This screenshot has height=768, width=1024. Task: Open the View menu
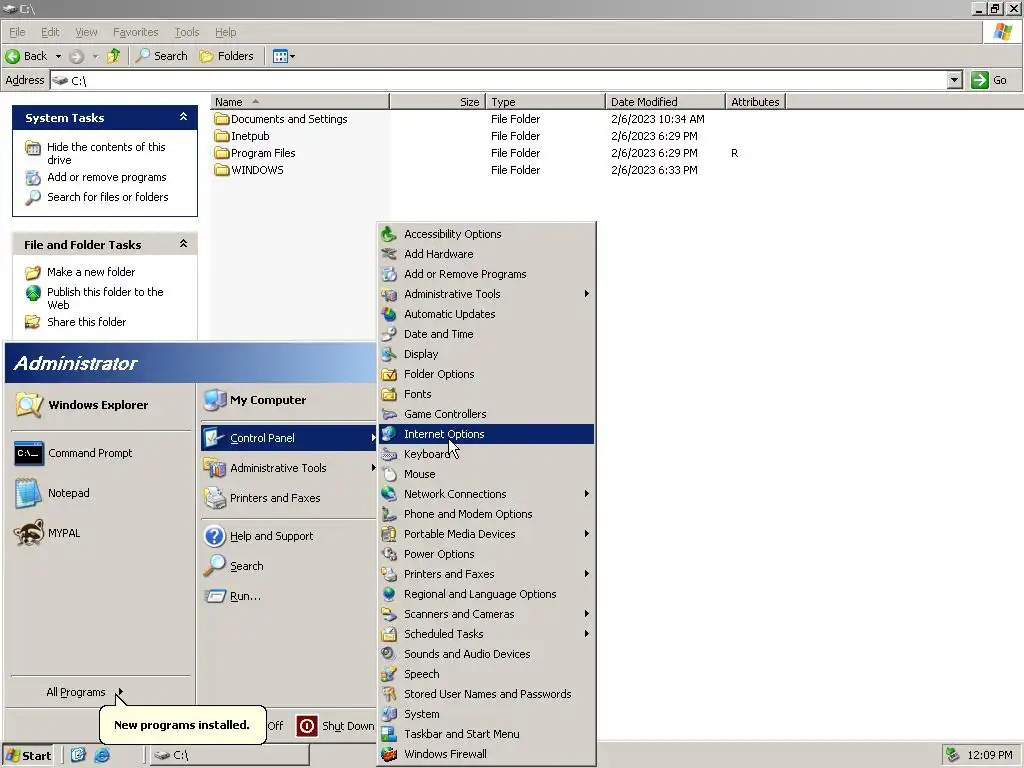click(x=86, y=32)
